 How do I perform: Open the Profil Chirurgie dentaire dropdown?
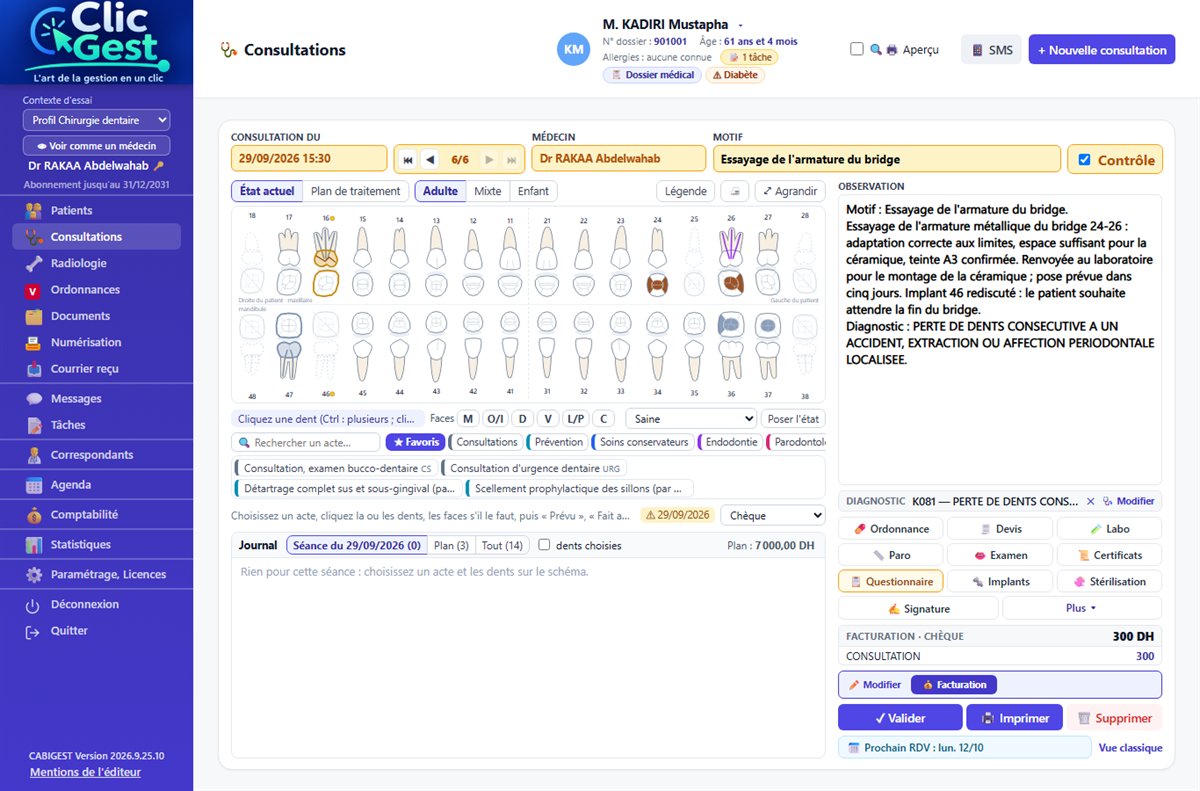(x=96, y=120)
